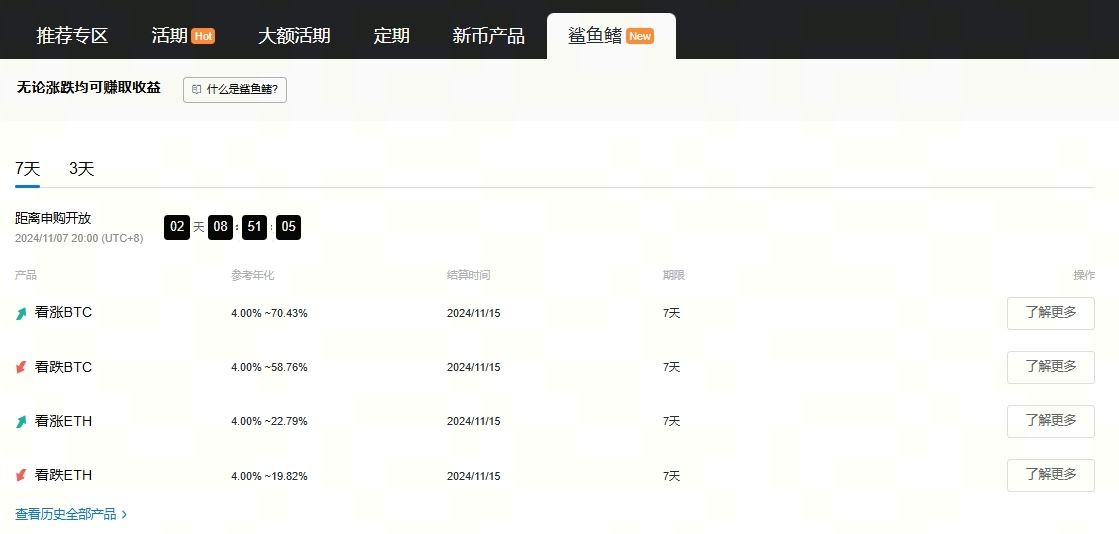The image size is (1119, 534).
Task: Click the red bearish arrow icon beside 看跌BTC
Action: coord(22,367)
